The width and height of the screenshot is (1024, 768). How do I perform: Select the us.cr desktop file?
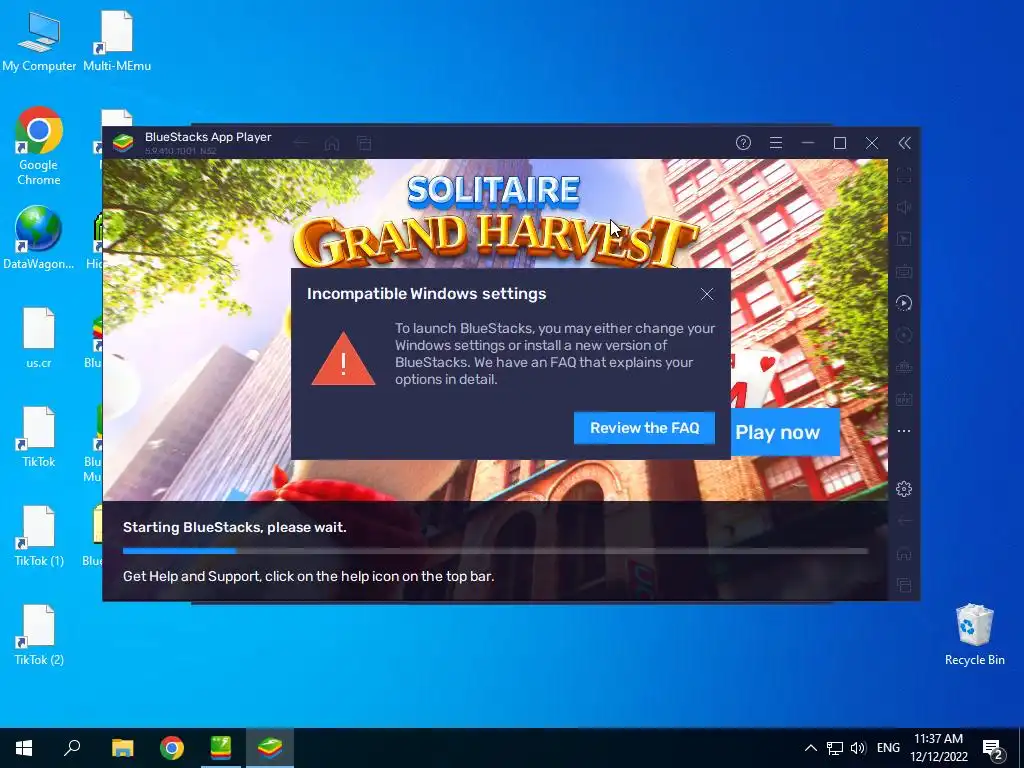[x=39, y=338]
